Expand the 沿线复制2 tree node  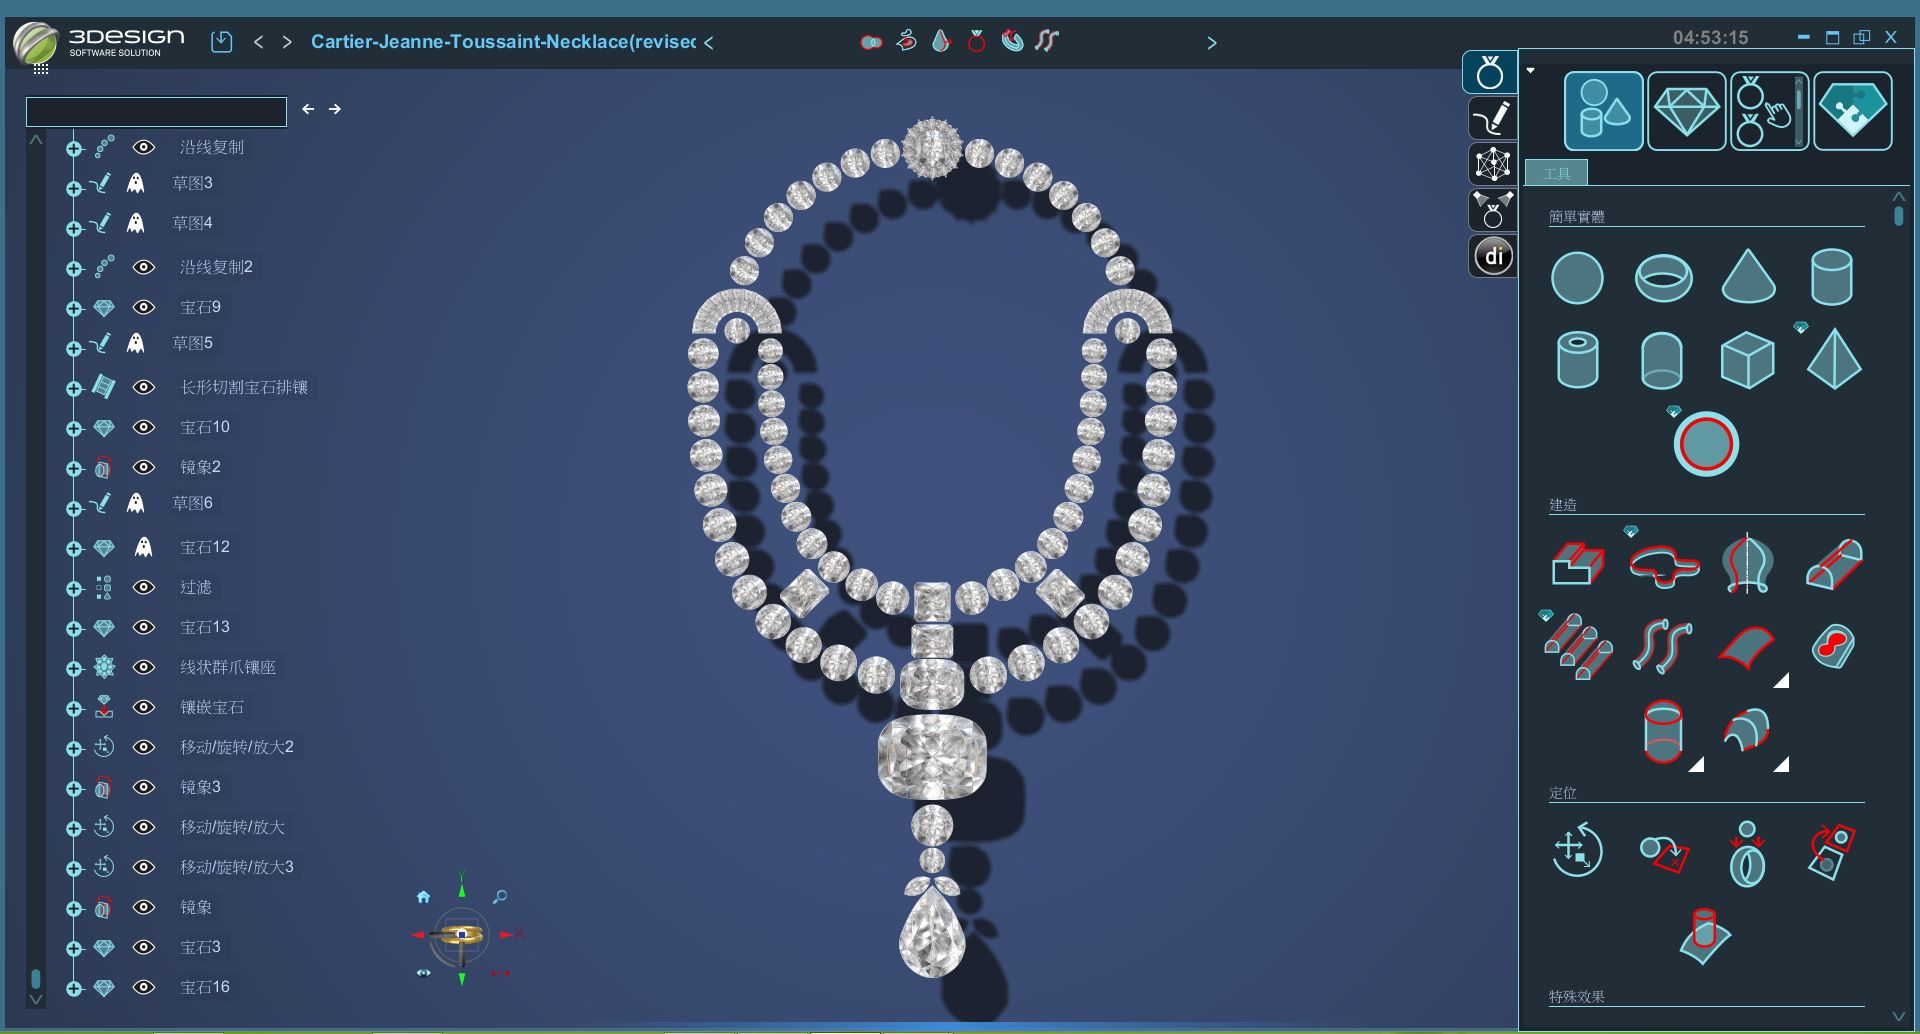point(73,269)
